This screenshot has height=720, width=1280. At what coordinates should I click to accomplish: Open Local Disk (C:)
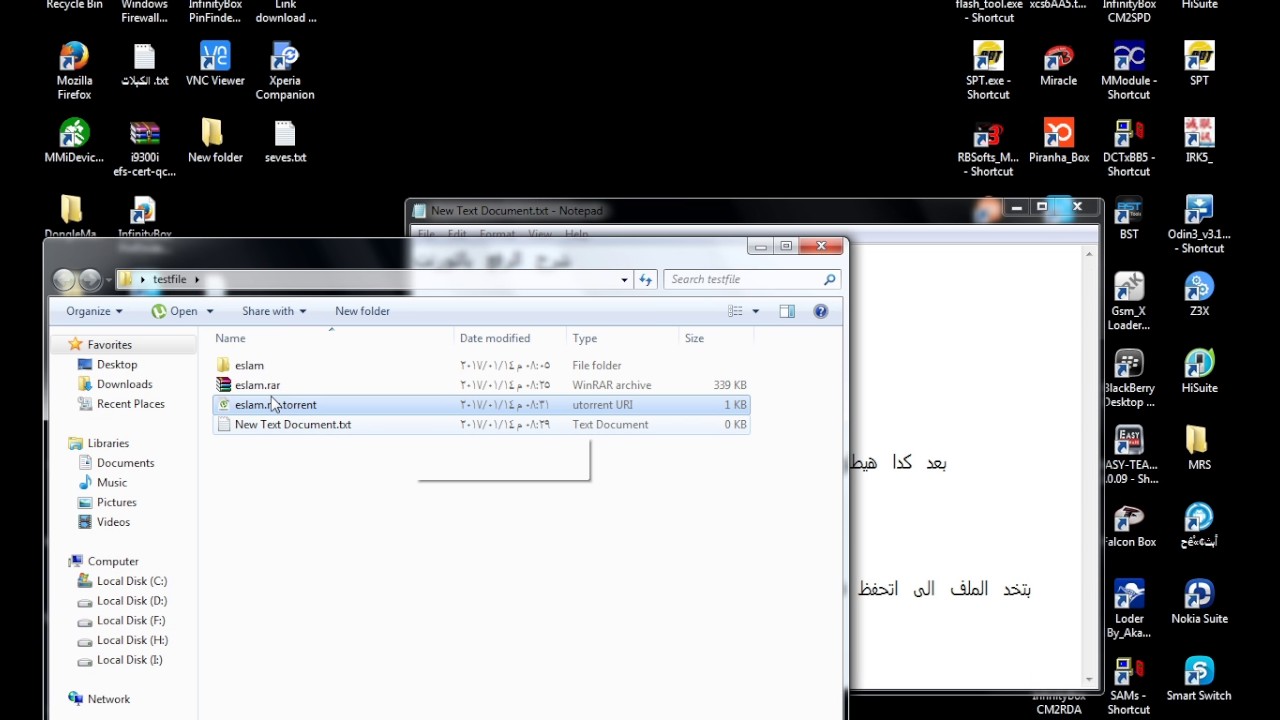131,581
